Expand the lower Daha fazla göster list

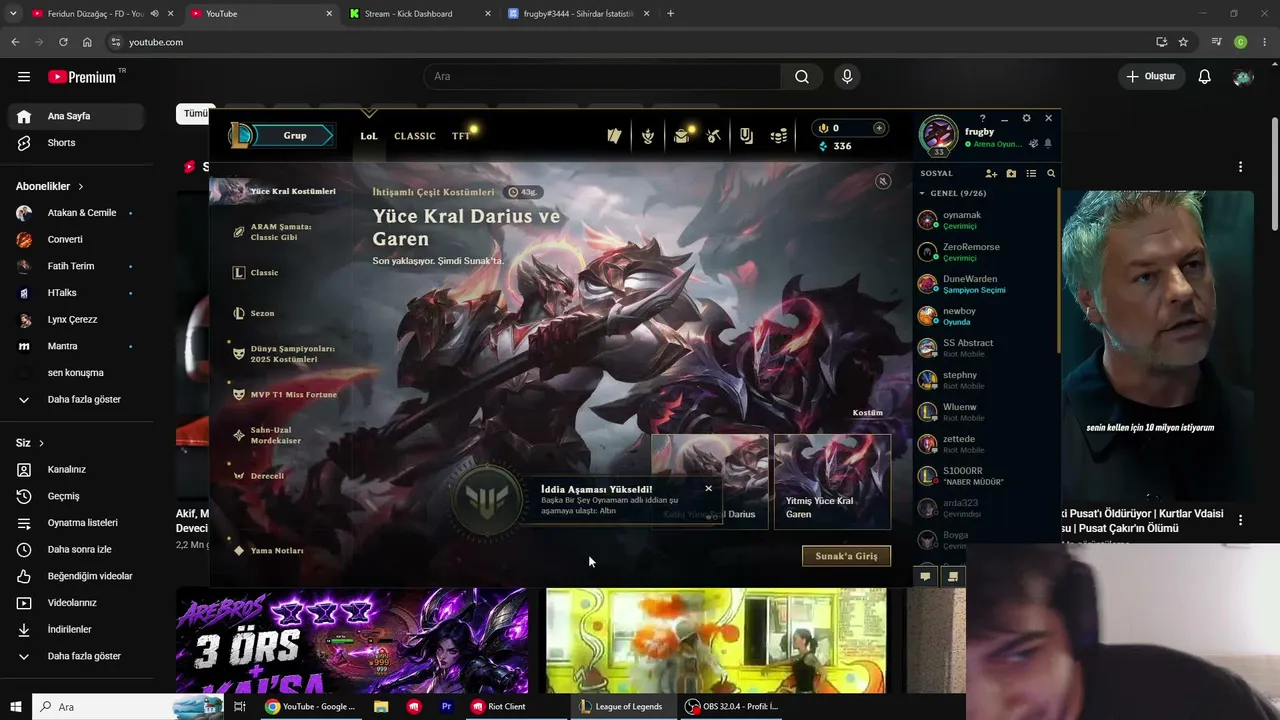click(x=77, y=656)
